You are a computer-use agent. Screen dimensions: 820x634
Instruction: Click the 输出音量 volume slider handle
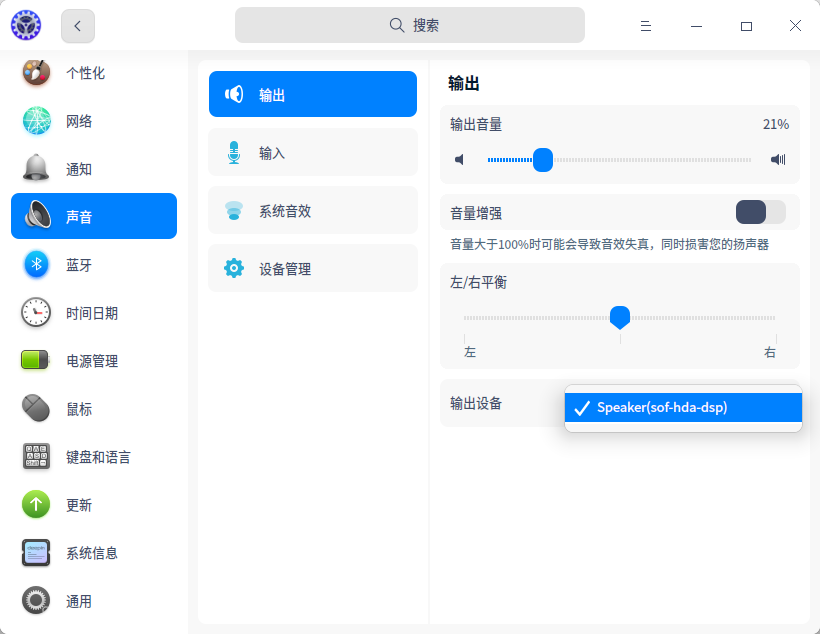(543, 160)
